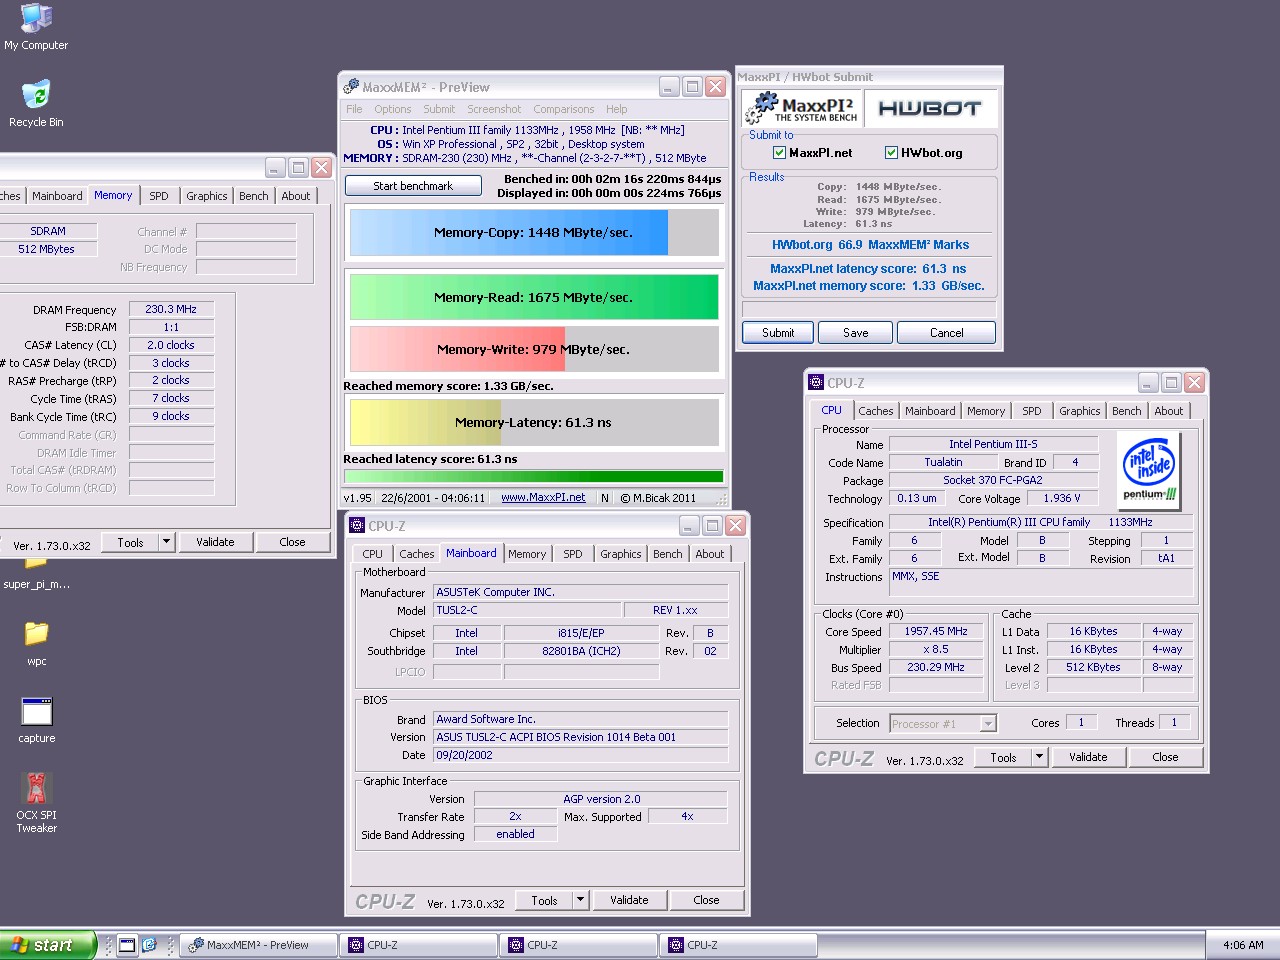Click the Memory-Copy 1448 MByte/sec bar

pos(534,232)
